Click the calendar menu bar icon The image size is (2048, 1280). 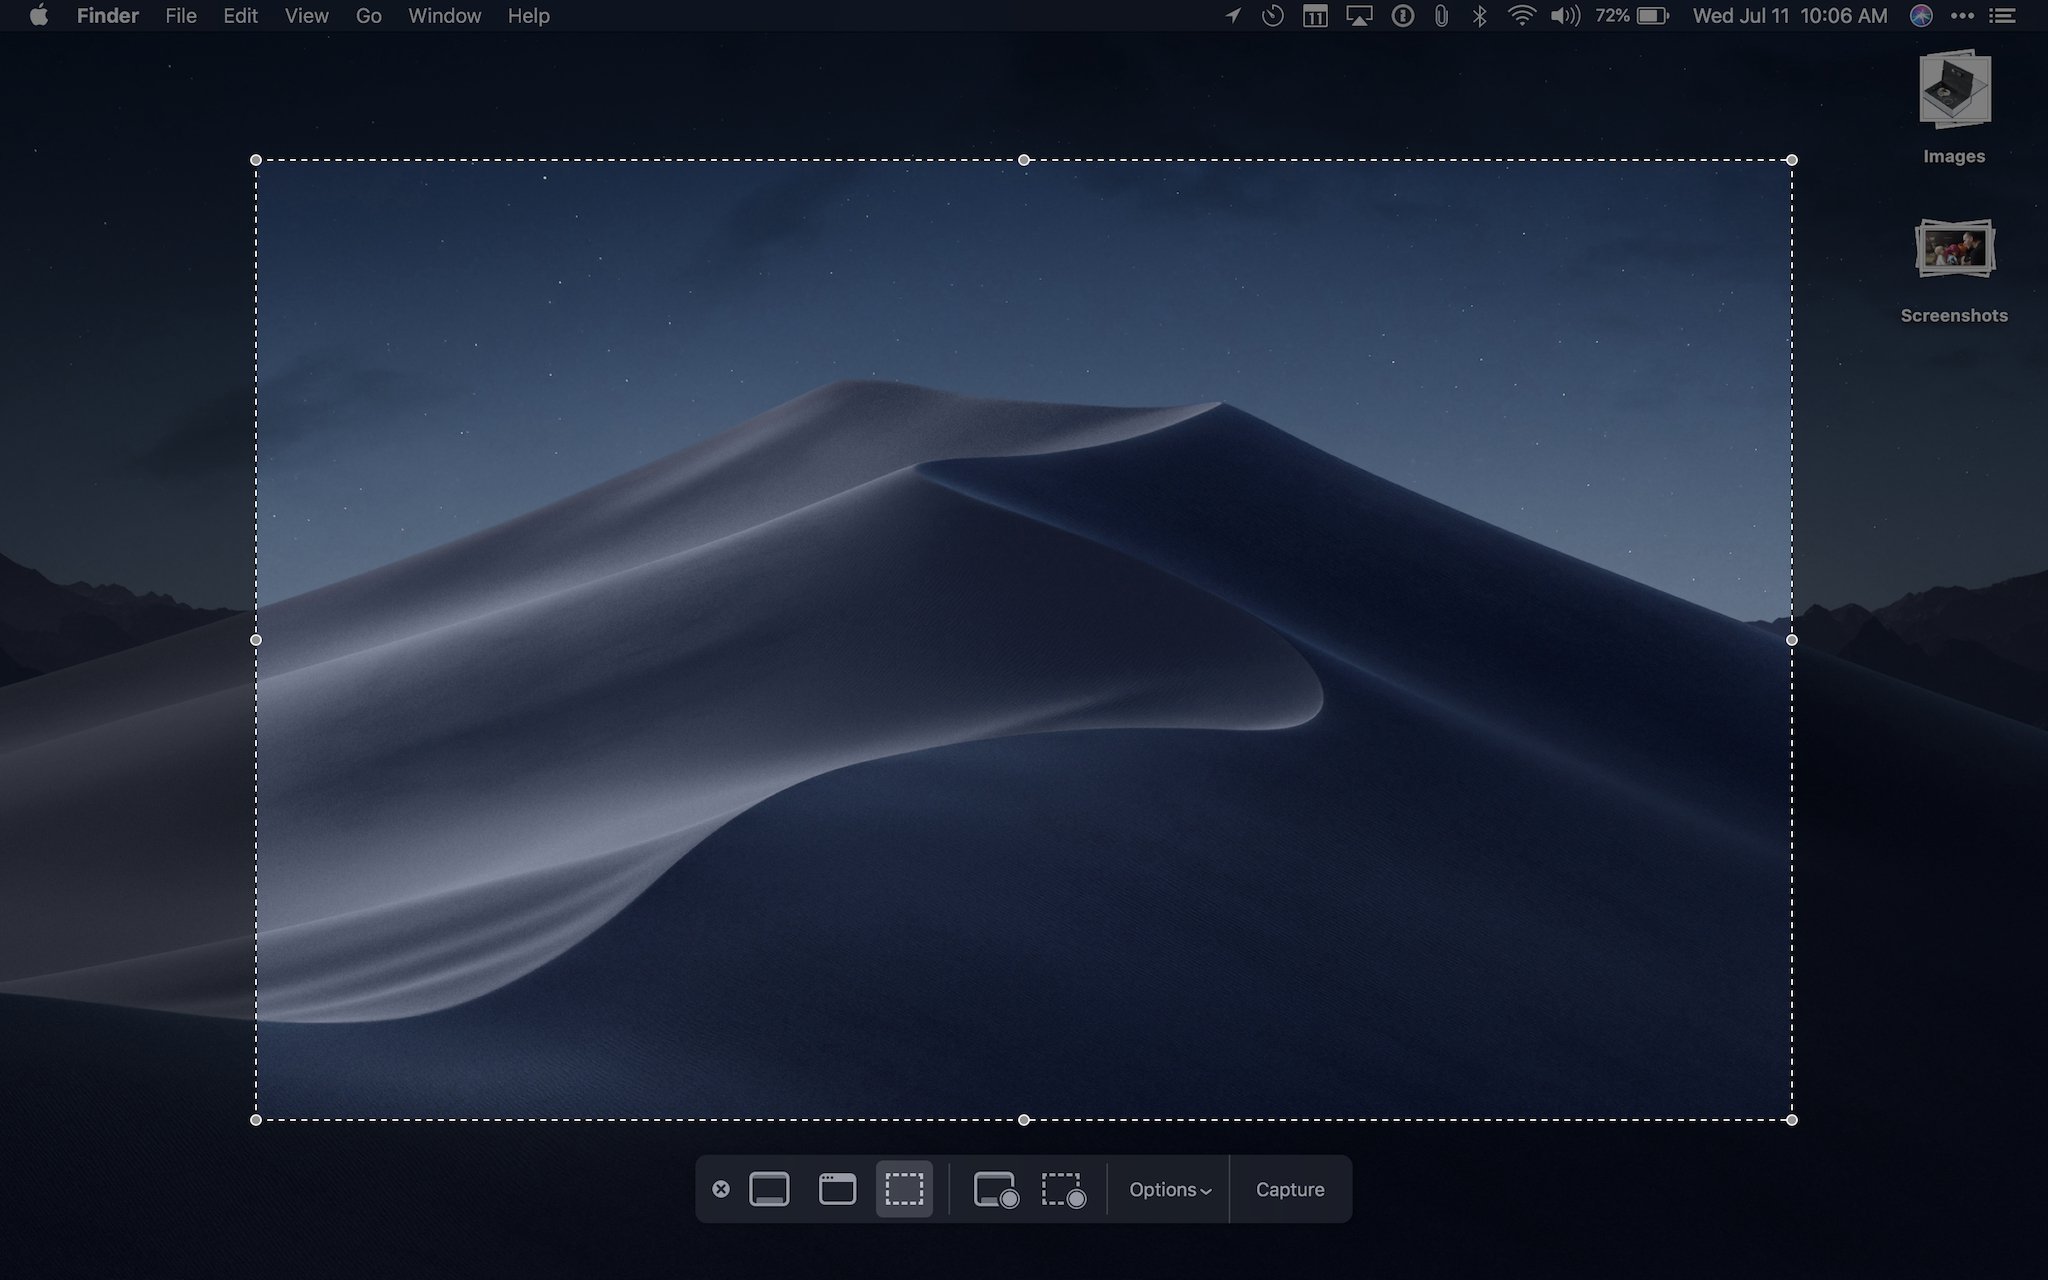click(1315, 16)
